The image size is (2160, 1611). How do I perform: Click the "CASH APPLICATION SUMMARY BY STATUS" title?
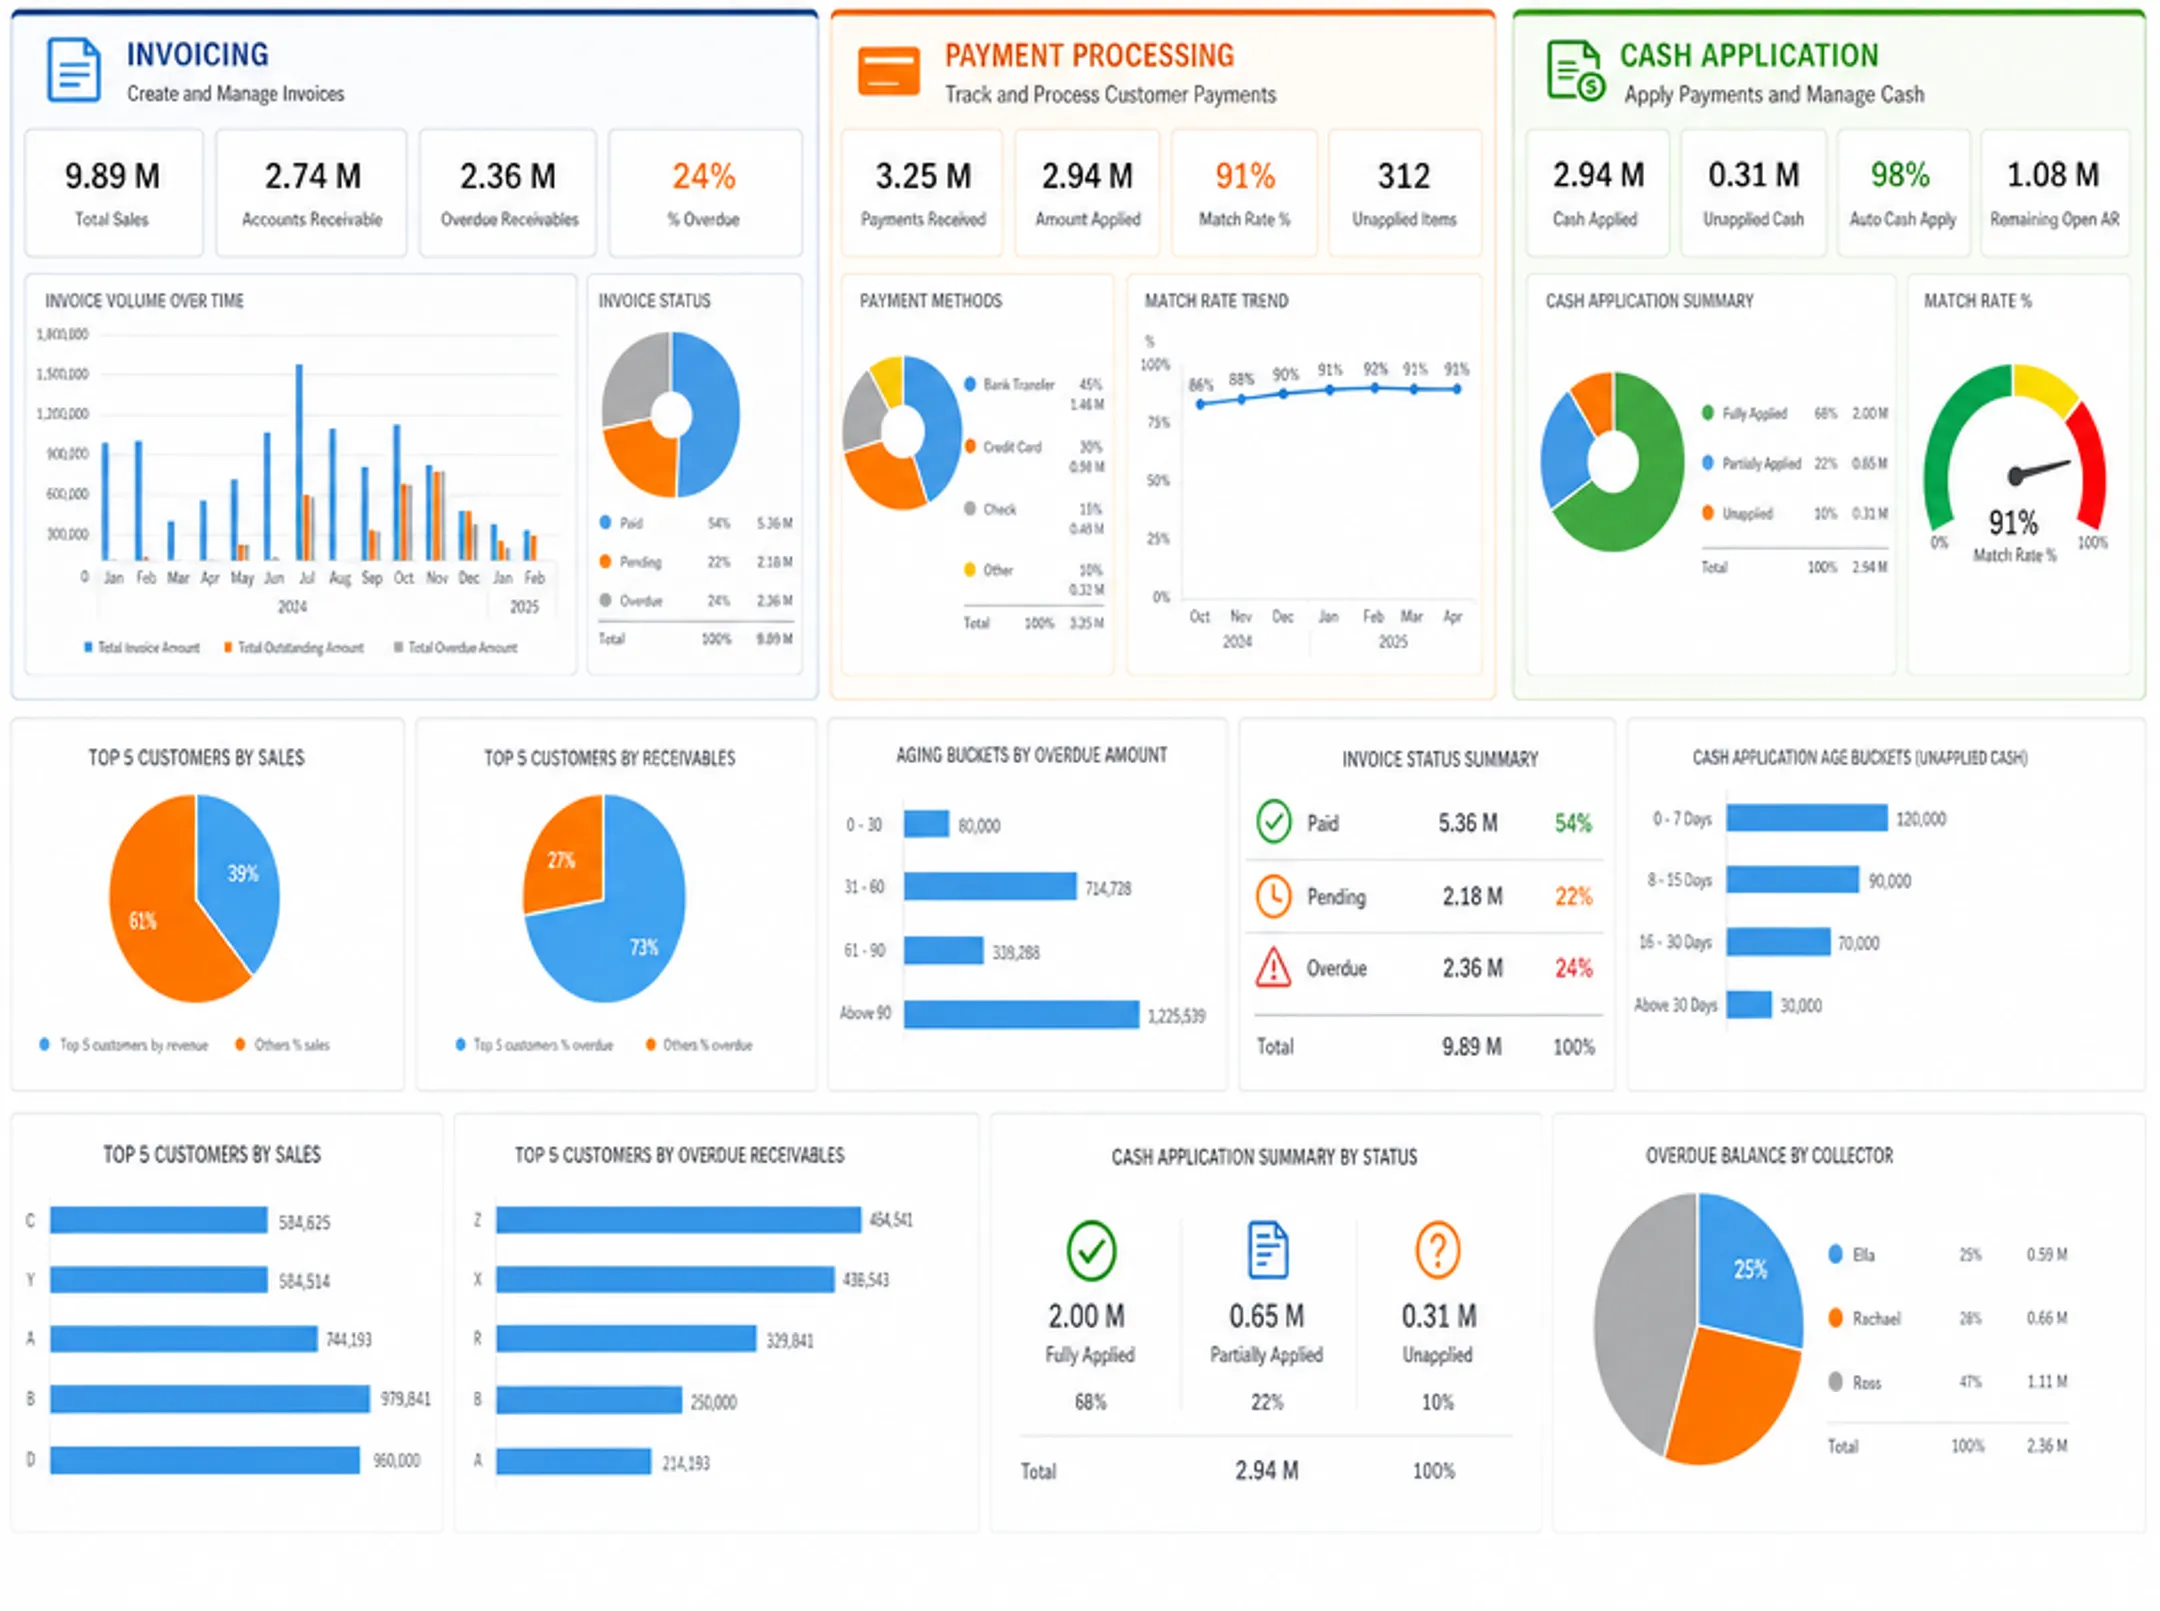(1264, 1157)
